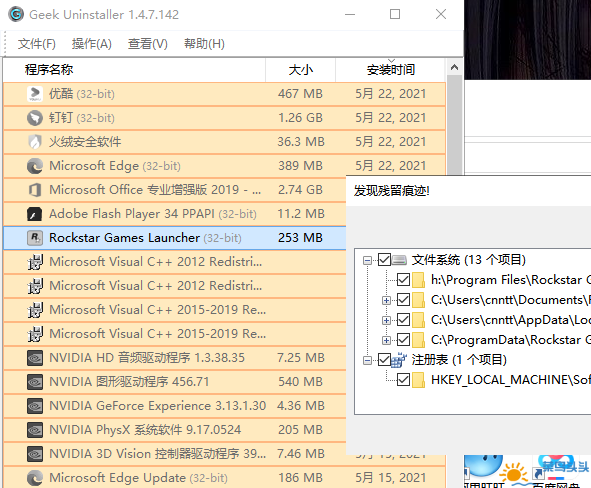
Task: Click the NVIDIA 图形驱动程序 icon
Action: click(x=35, y=382)
